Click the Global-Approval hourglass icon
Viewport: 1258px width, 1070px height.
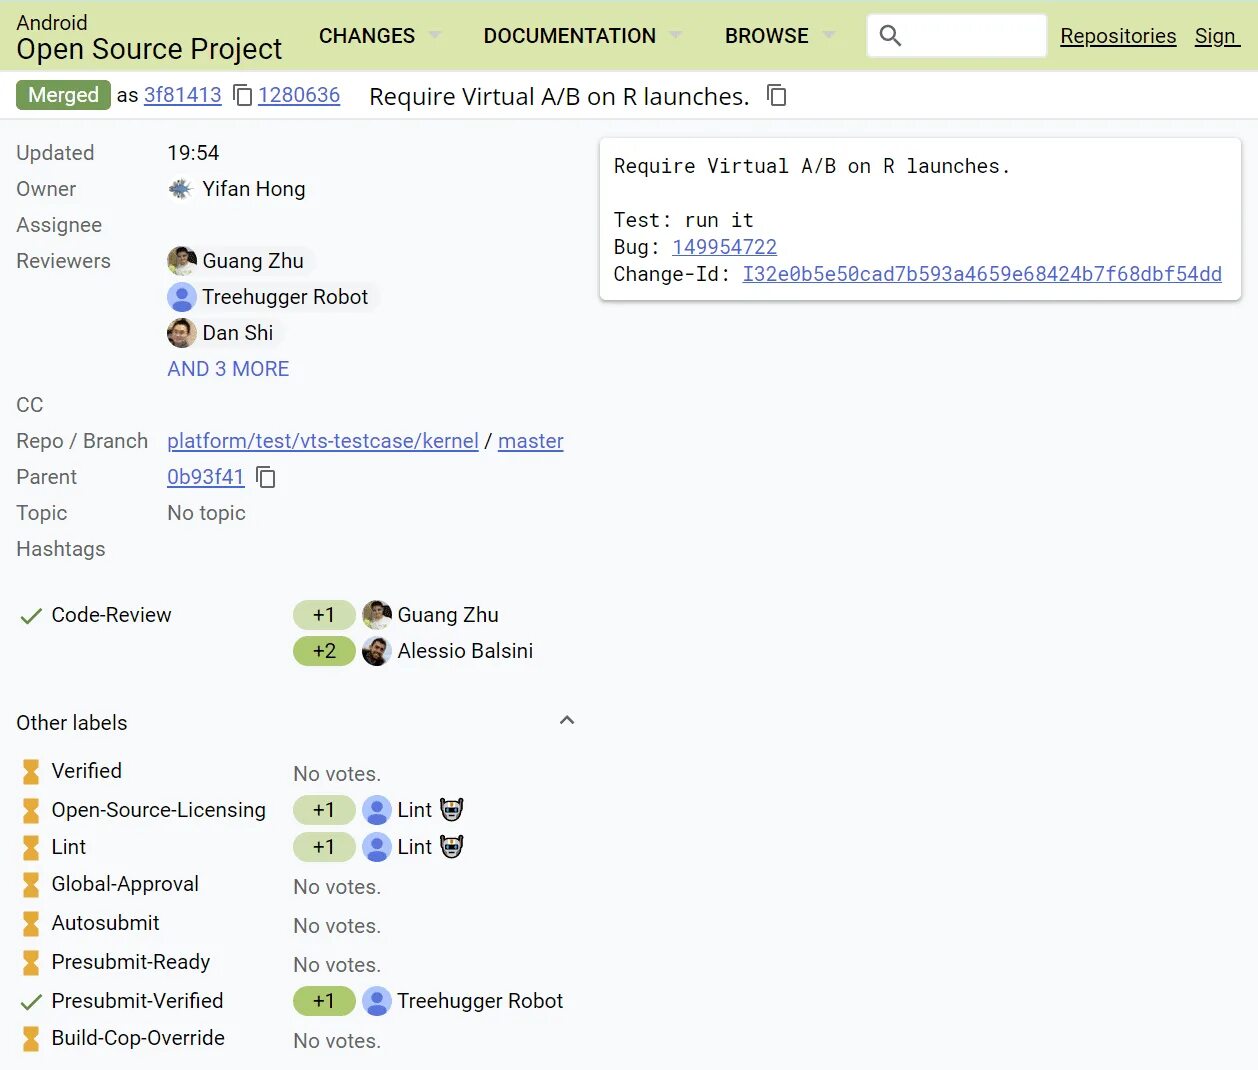pos(31,885)
